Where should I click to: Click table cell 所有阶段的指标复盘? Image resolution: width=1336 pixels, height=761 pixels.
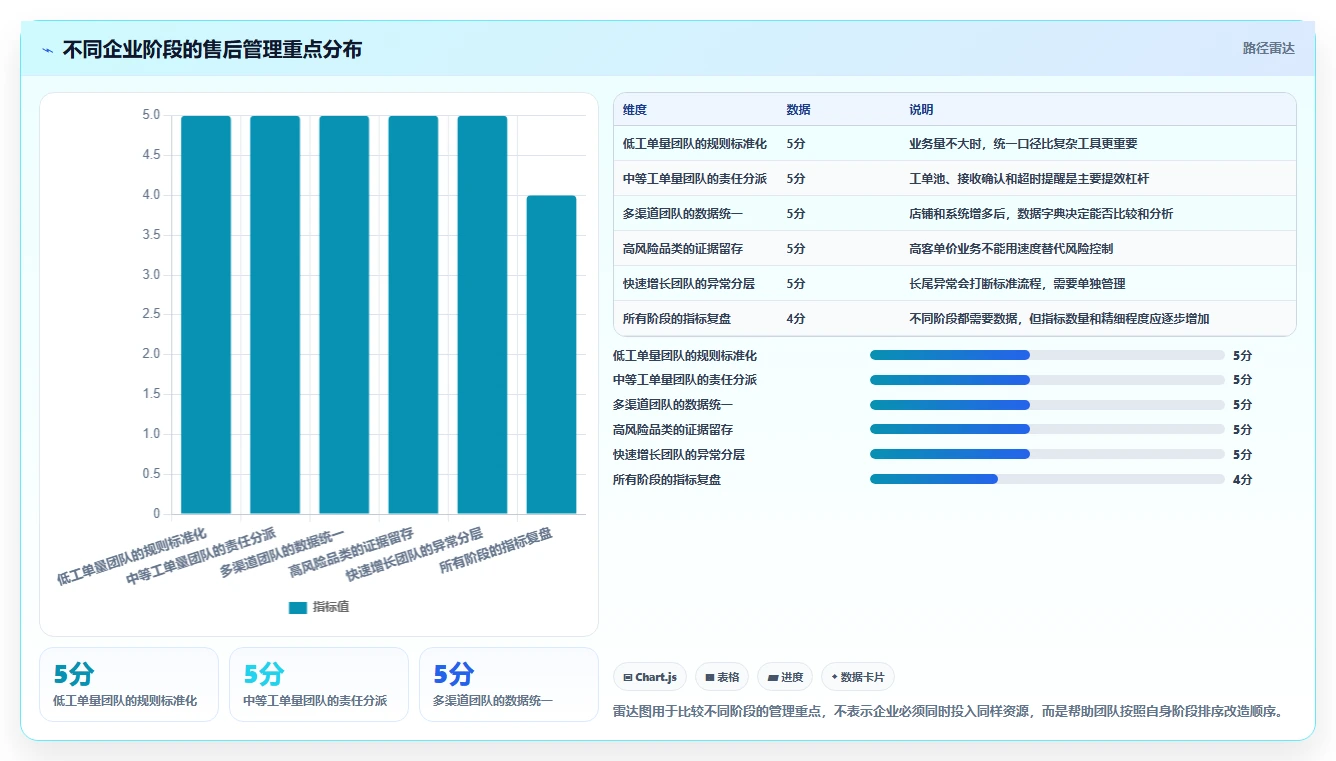pyautogui.click(x=677, y=319)
